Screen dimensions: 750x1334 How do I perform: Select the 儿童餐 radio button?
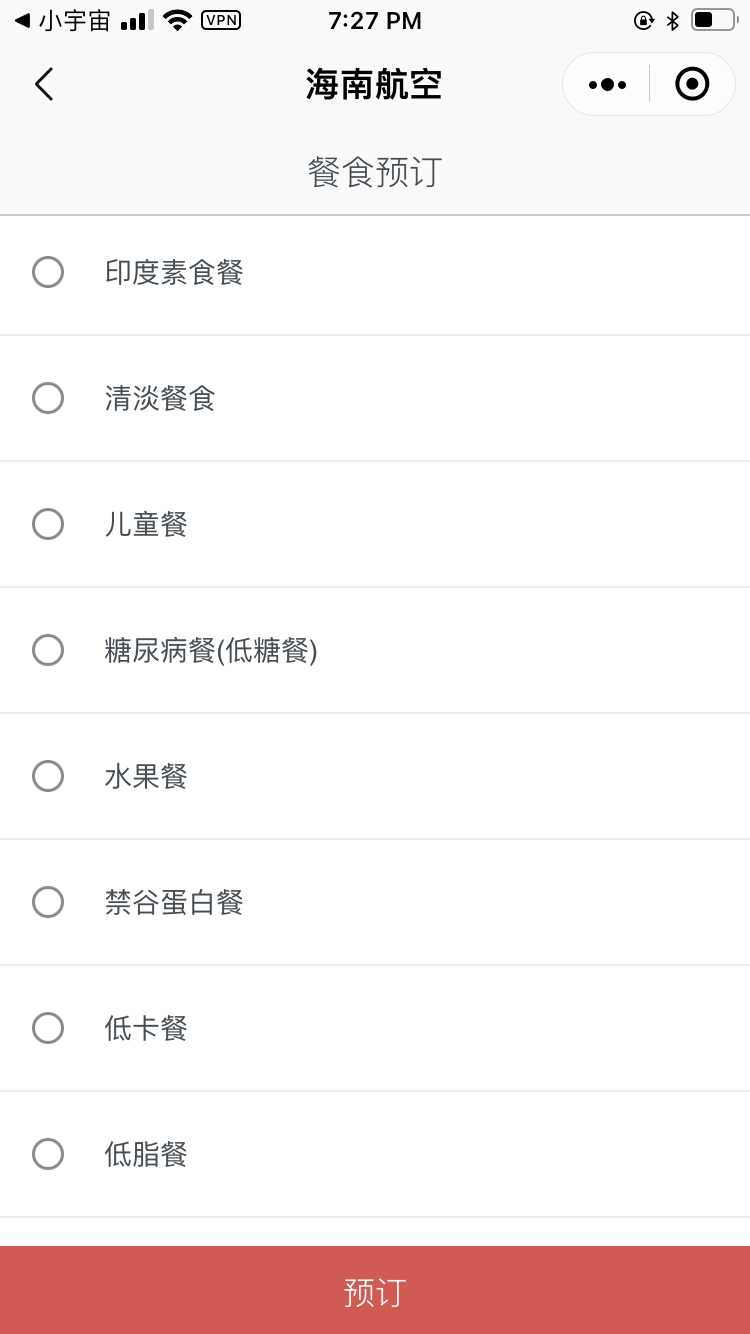click(48, 524)
